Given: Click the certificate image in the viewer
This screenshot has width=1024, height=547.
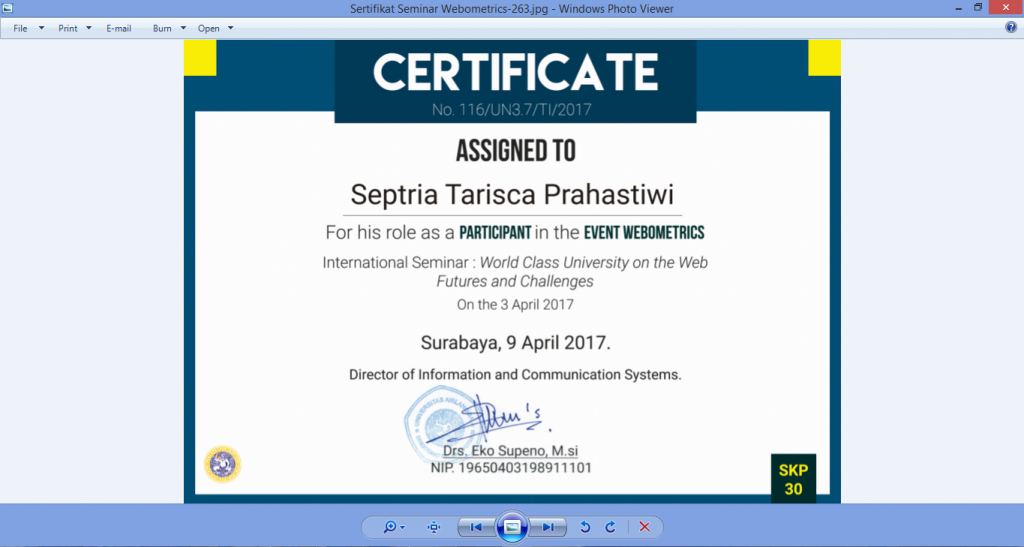Looking at the screenshot, I should (x=512, y=272).
